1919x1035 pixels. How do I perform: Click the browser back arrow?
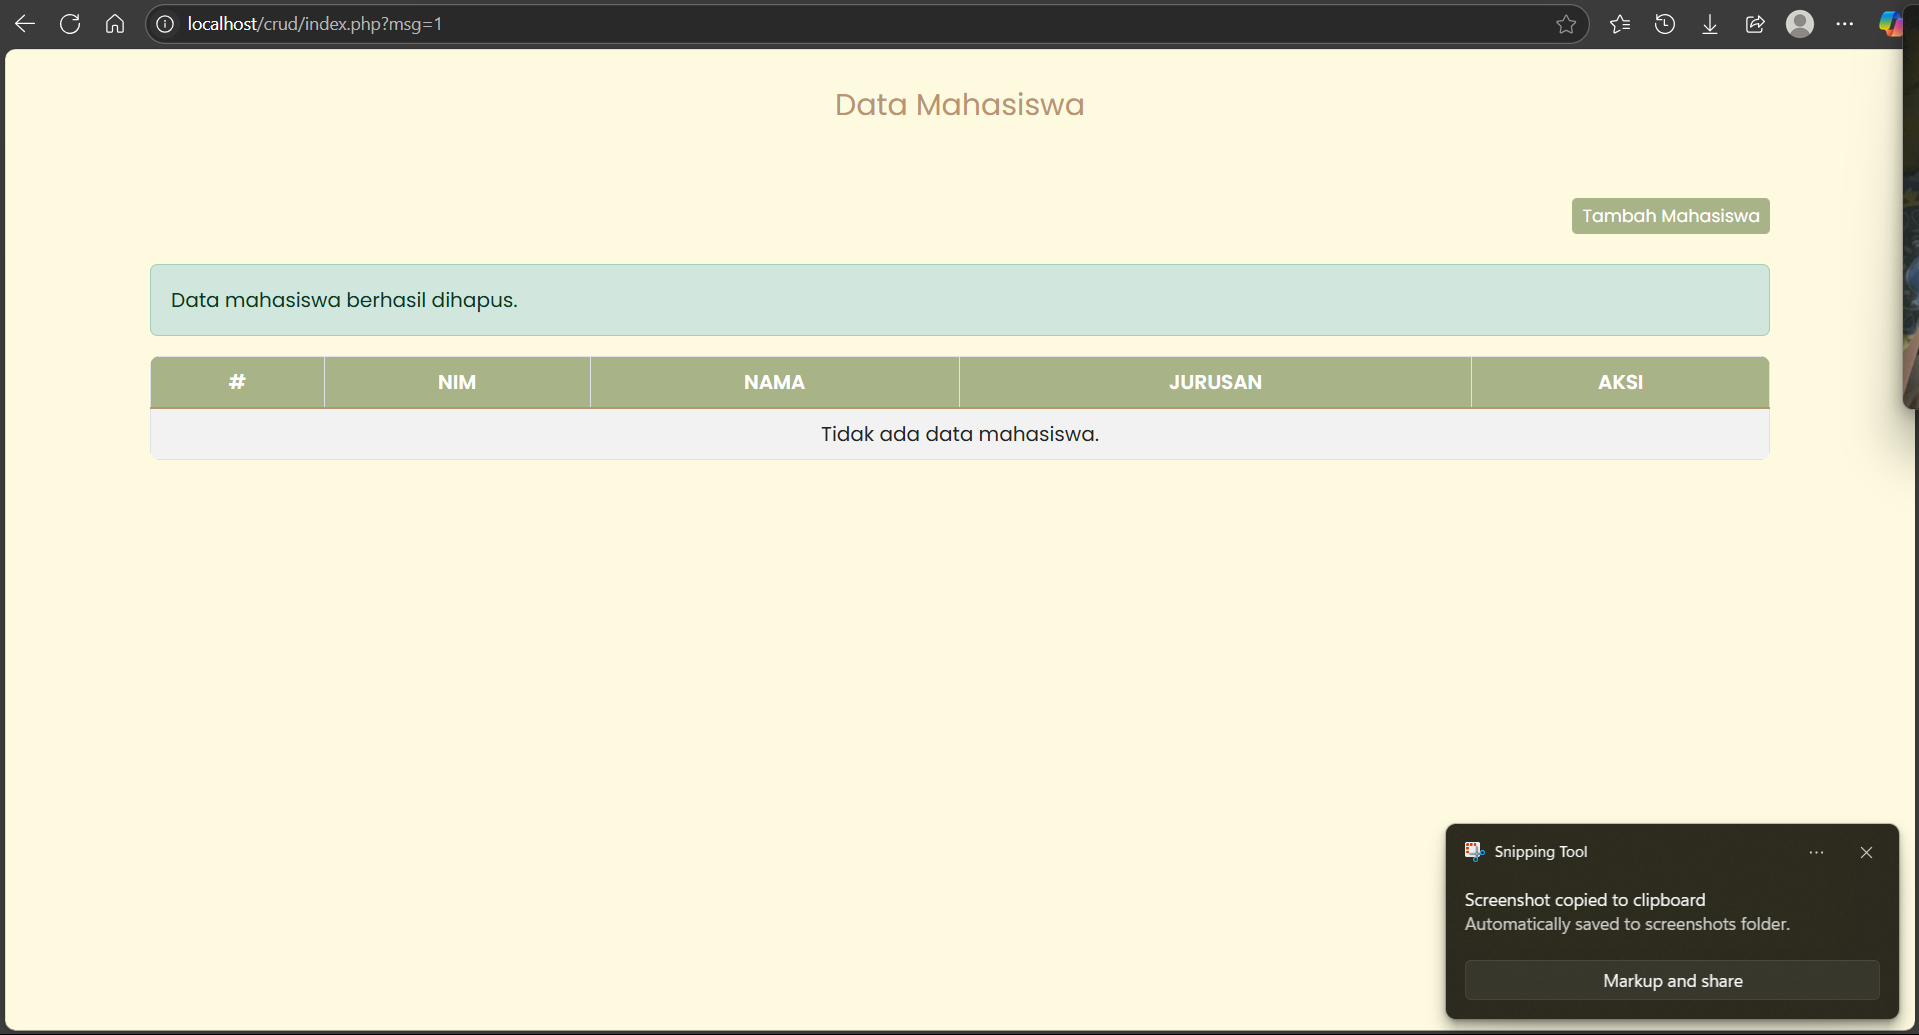pyautogui.click(x=25, y=24)
